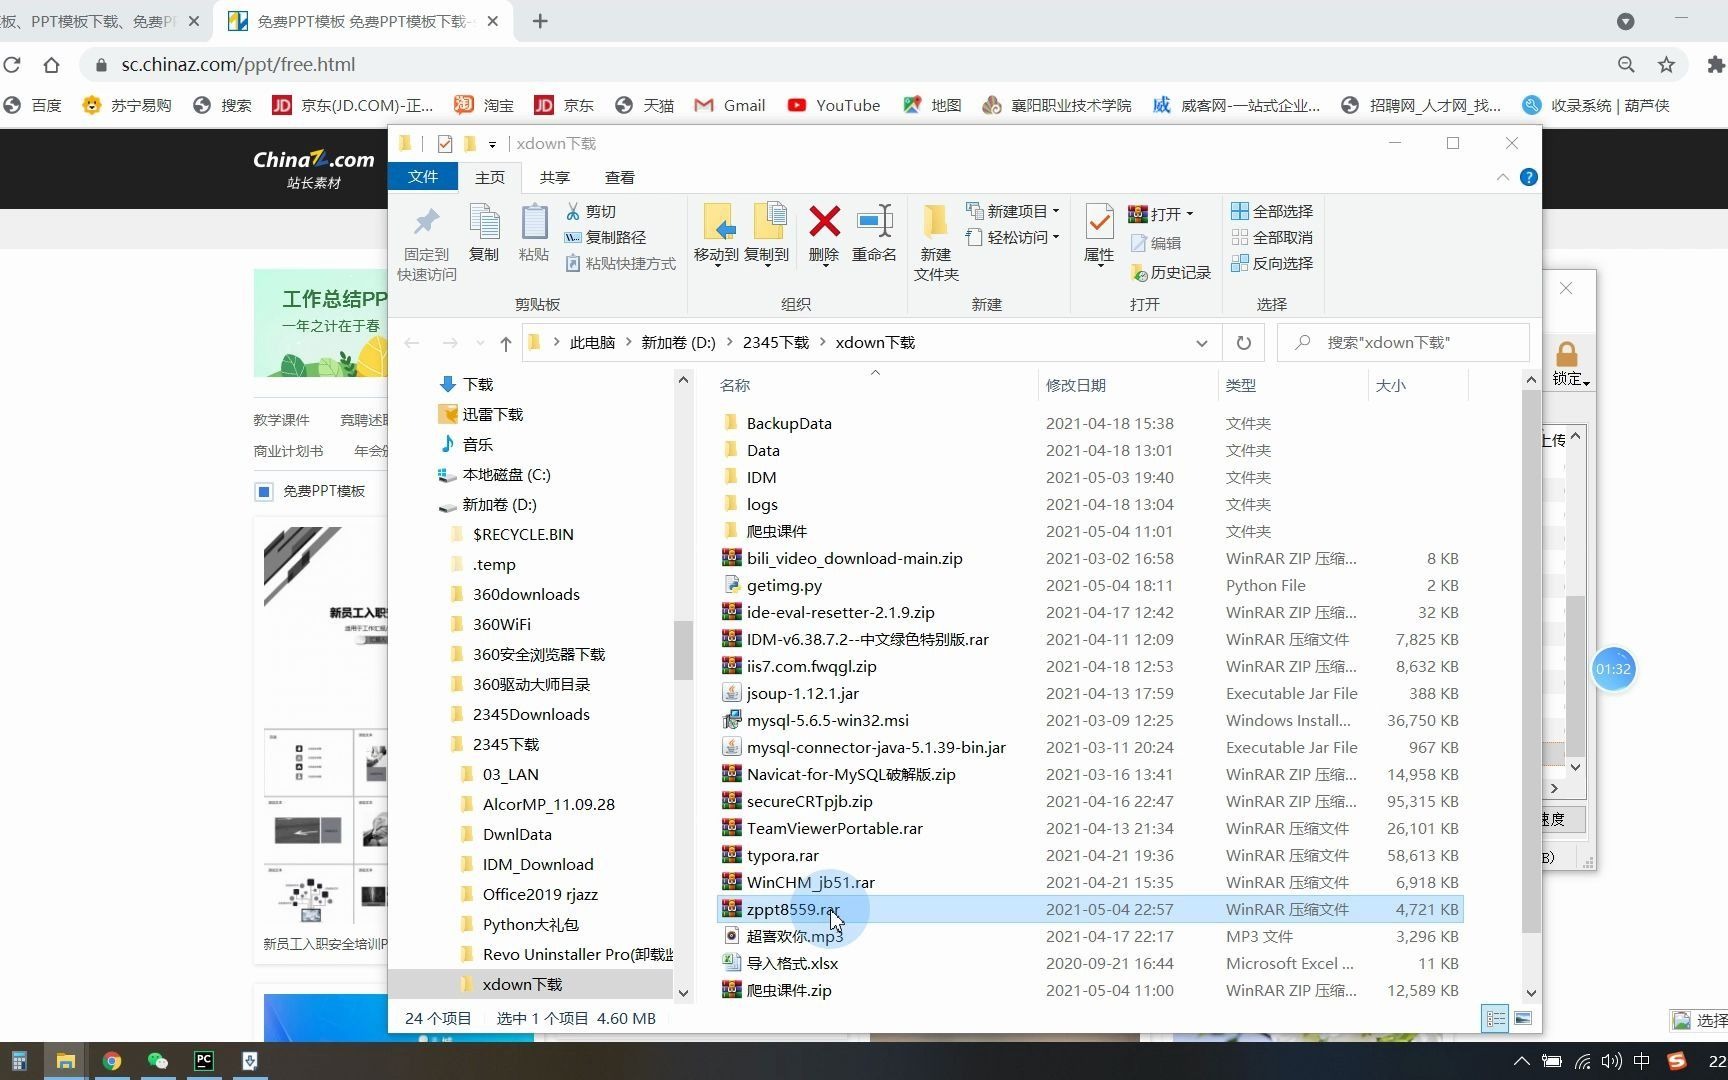Screen dimensions: 1728x1080
Task: Click 2345下载 in the address breadcrumb
Action: 776,342
